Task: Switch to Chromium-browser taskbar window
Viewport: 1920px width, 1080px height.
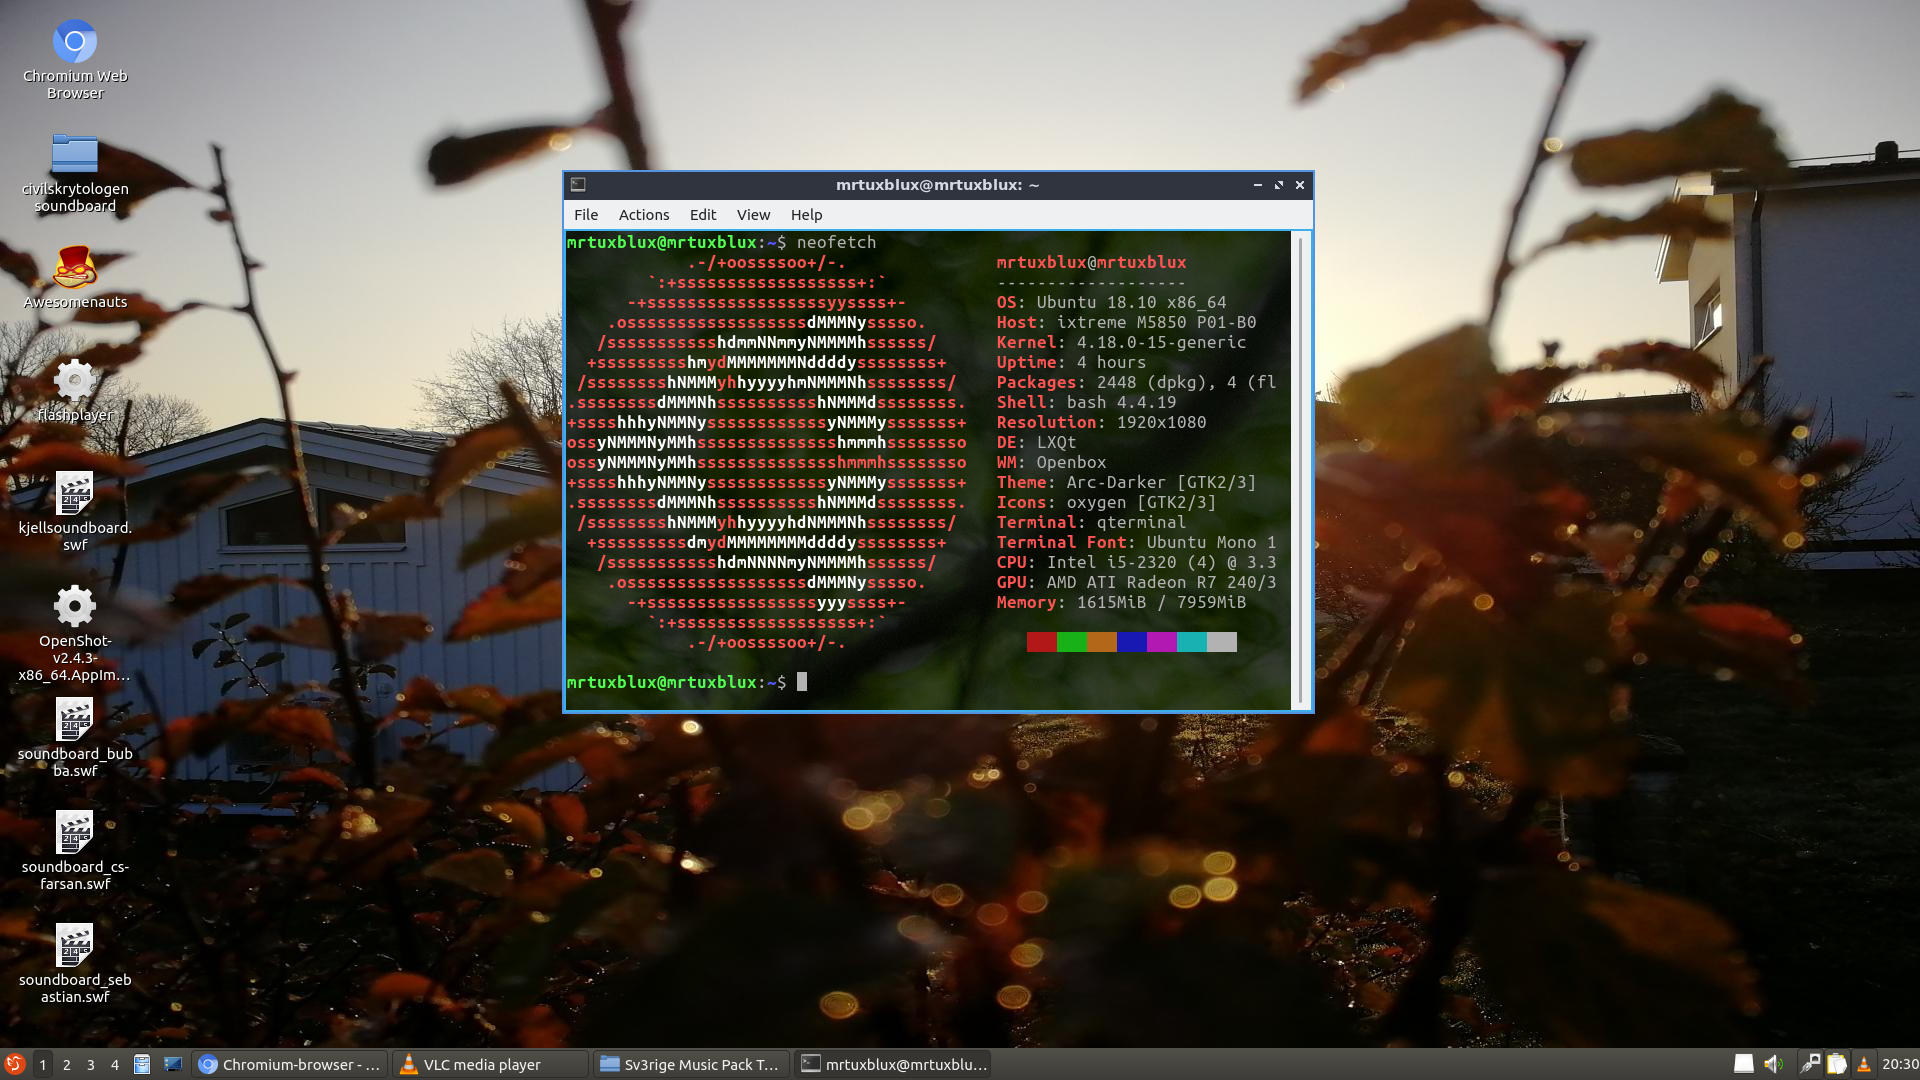Action: point(290,1064)
